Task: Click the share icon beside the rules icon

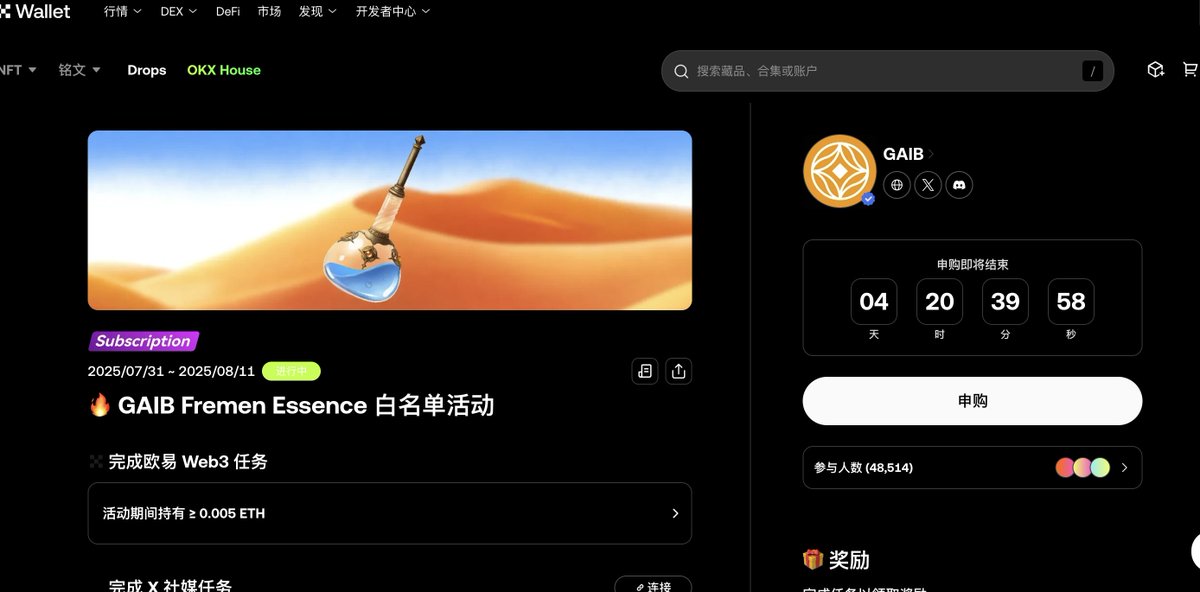Action: pos(679,371)
